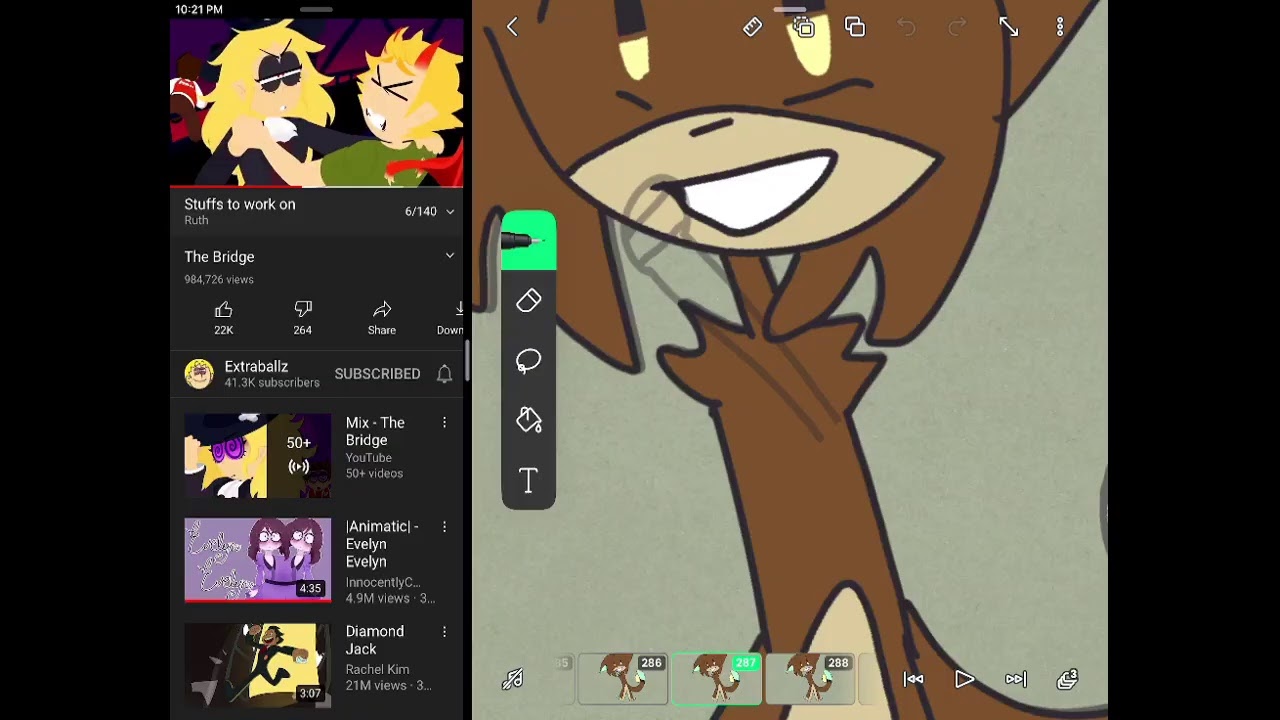This screenshot has width=1280, height=720.
Task: Expand the Stuffs to work on playlist
Action: click(x=450, y=211)
